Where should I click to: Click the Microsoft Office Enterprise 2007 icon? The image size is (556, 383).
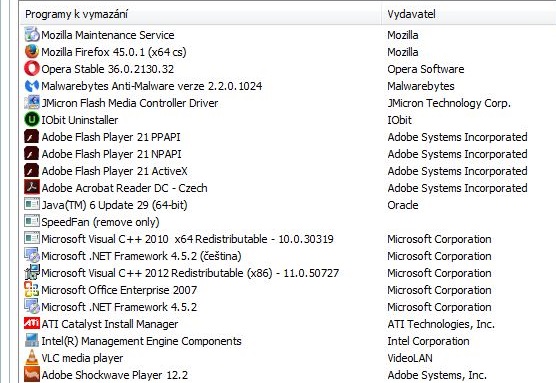[x=32, y=289]
